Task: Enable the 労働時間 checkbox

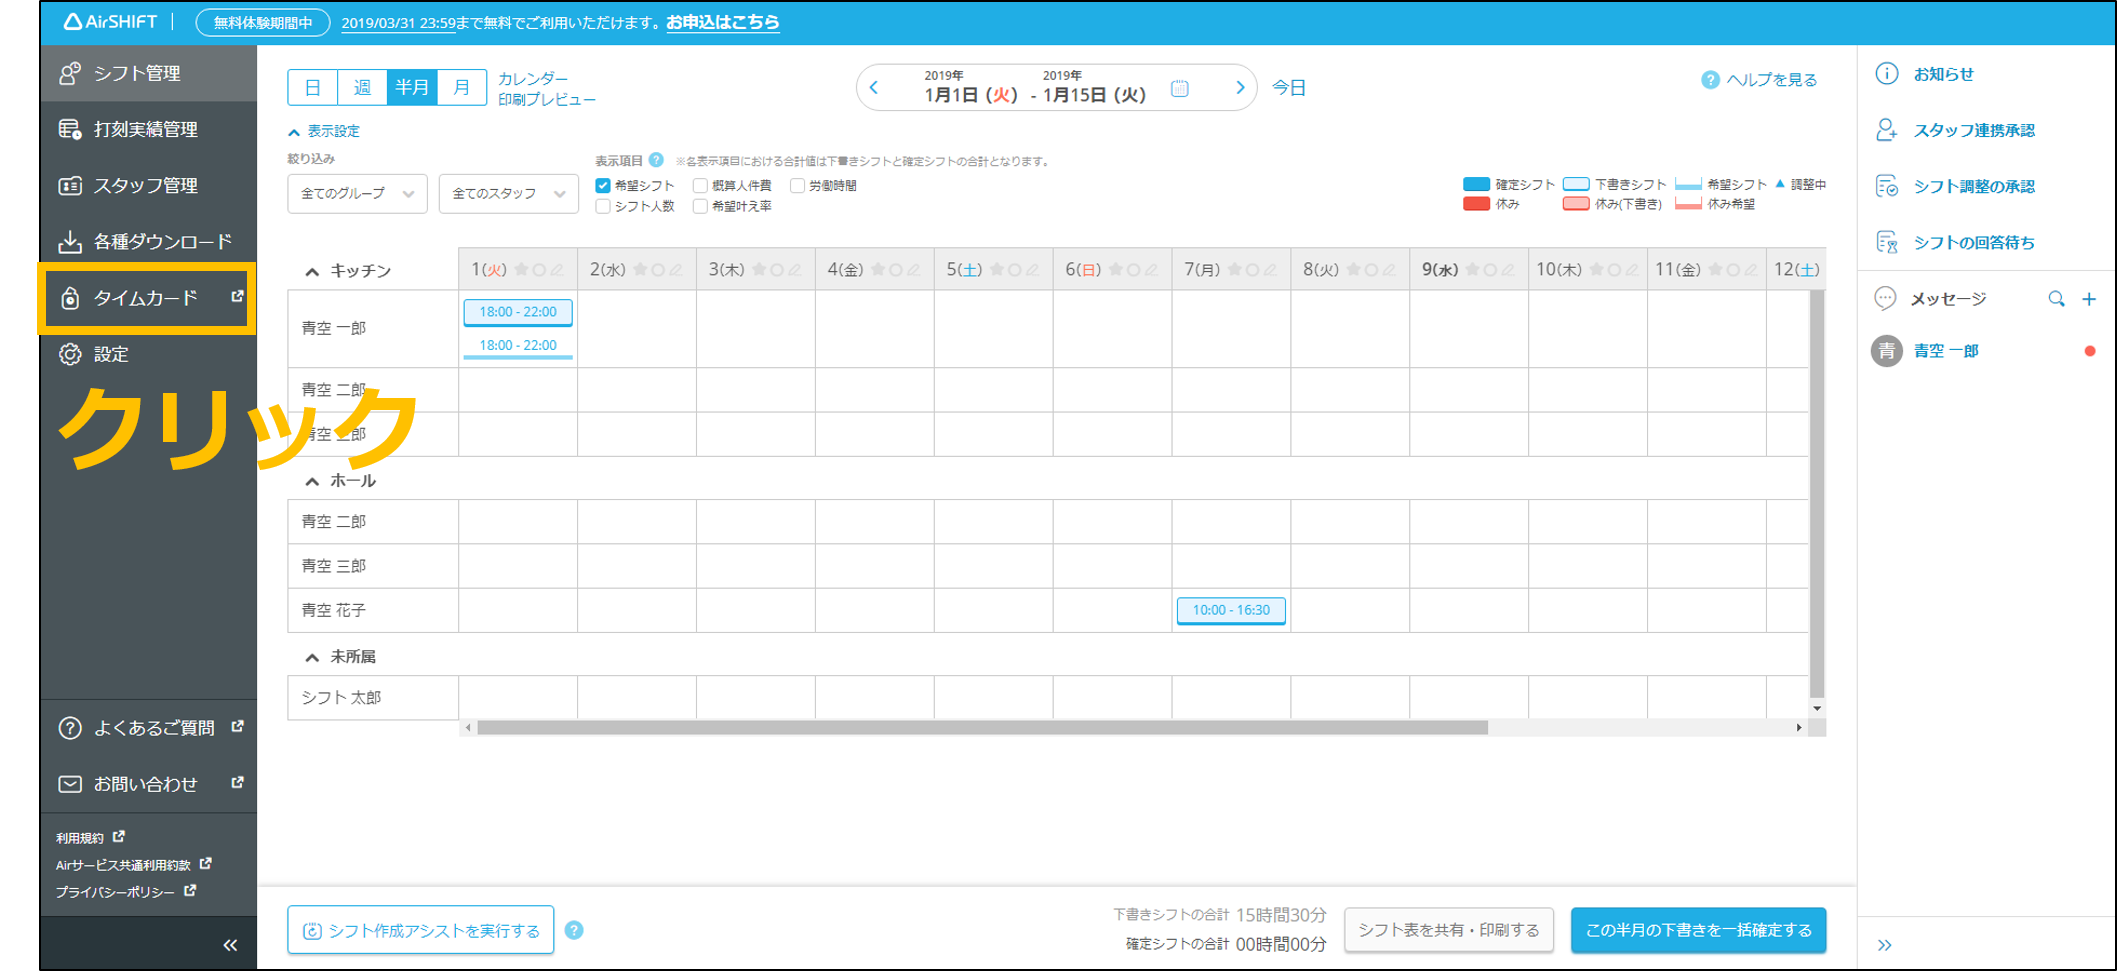Action: (x=797, y=186)
